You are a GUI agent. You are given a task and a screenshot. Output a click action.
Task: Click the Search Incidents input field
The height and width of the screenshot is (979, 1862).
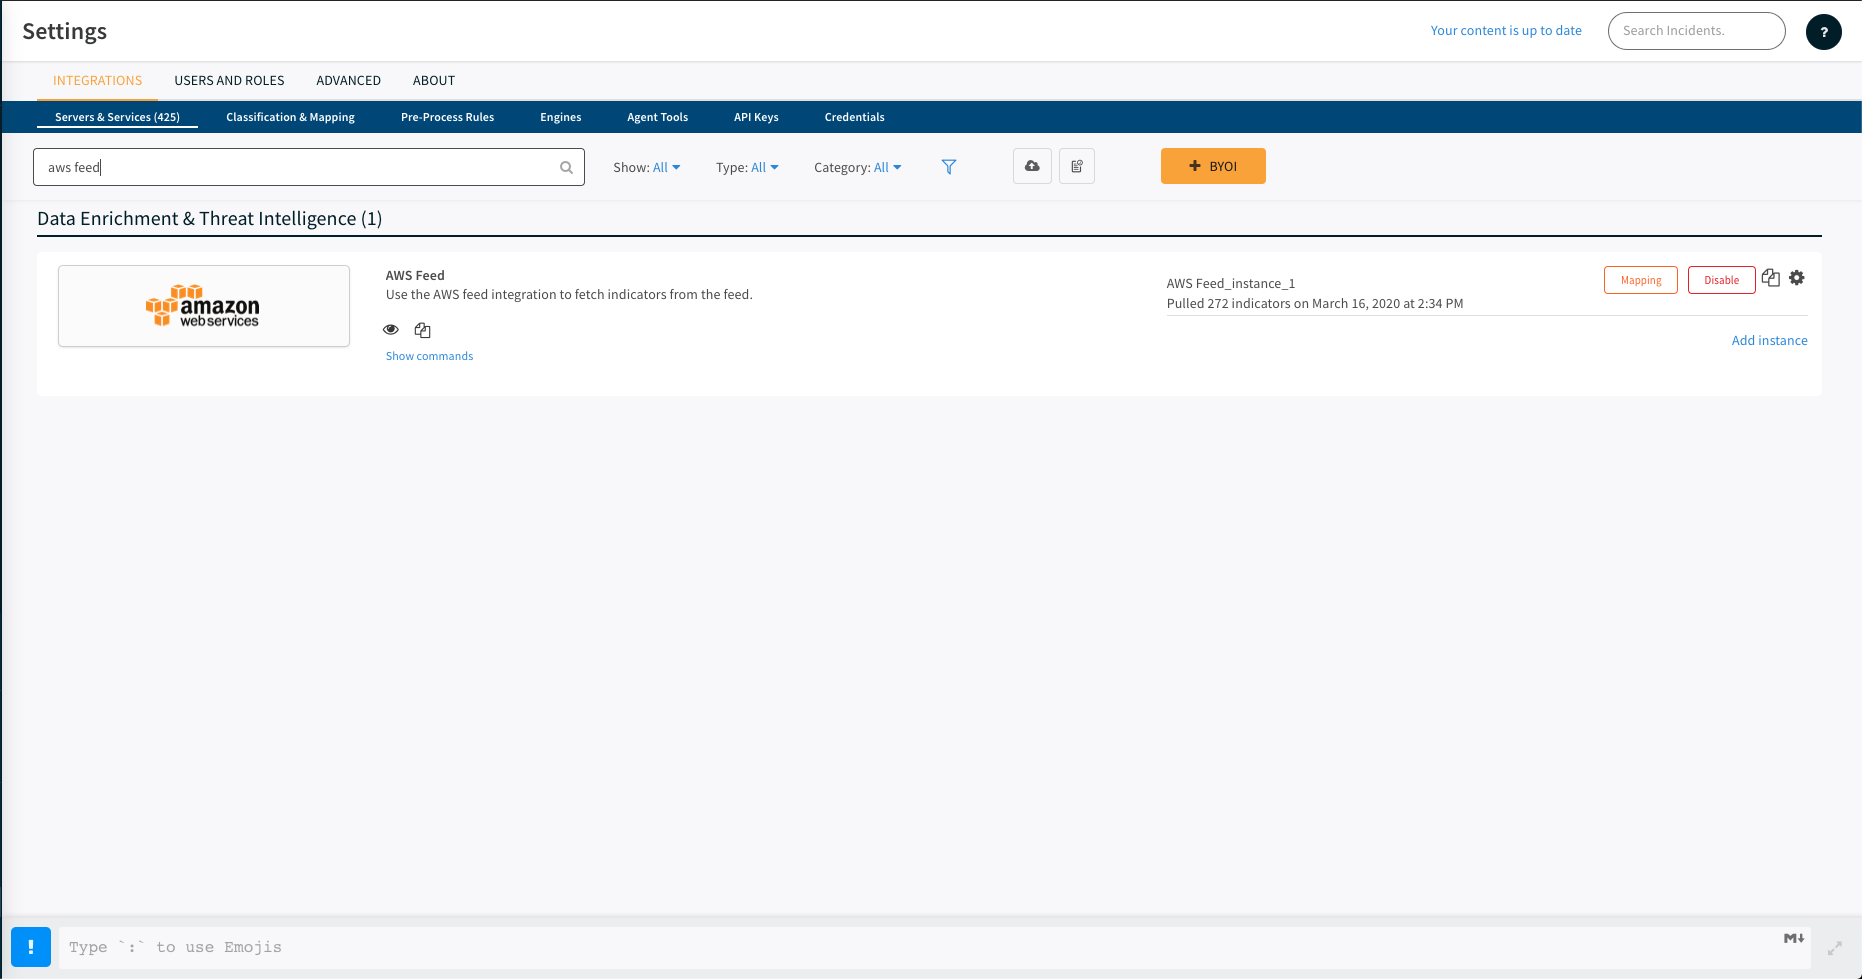tap(1695, 31)
